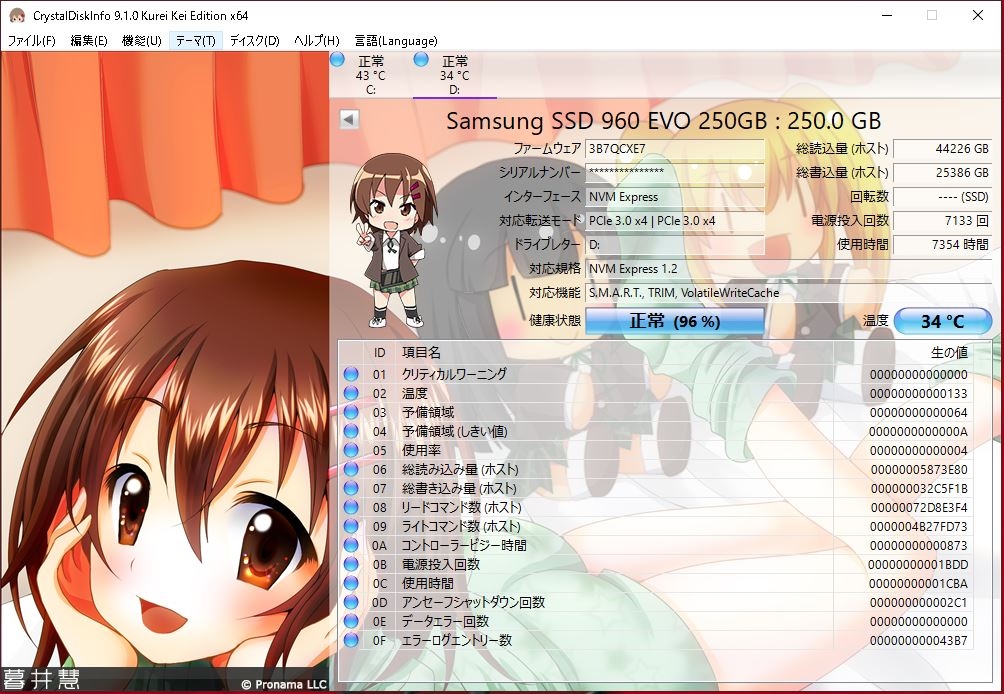The width and height of the screenshot is (1004, 694).
Task: Click the firmware field 3B7QCXE7
Action: (x=675, y=149)
